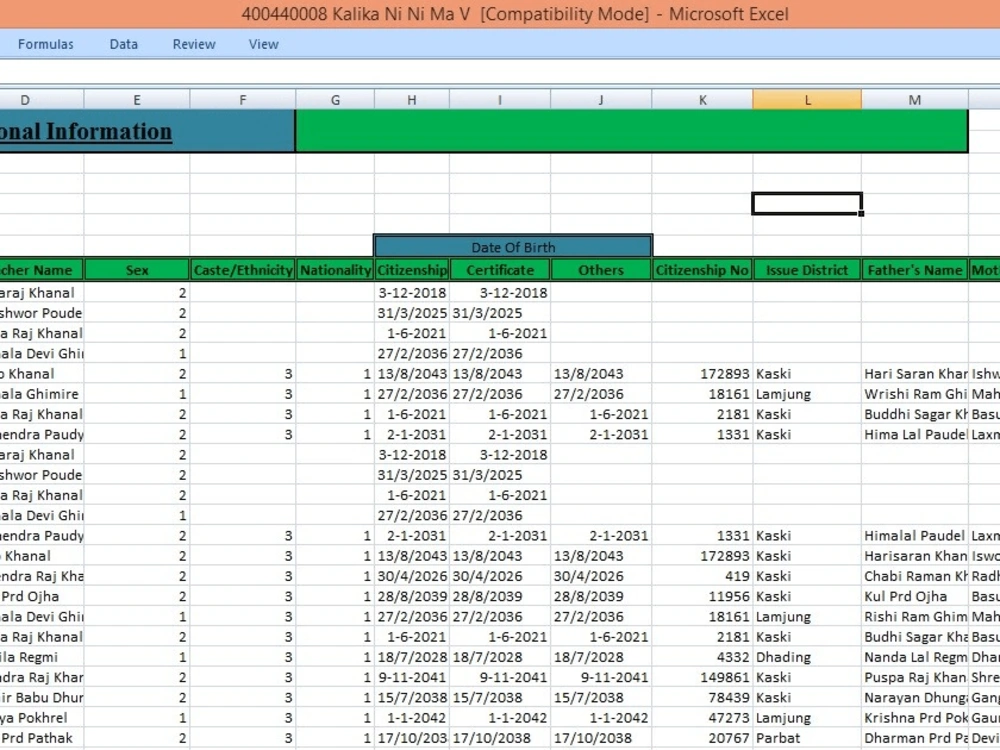Click a Lamjung cell in Issue District column
1000x750 pixels.
806,394
